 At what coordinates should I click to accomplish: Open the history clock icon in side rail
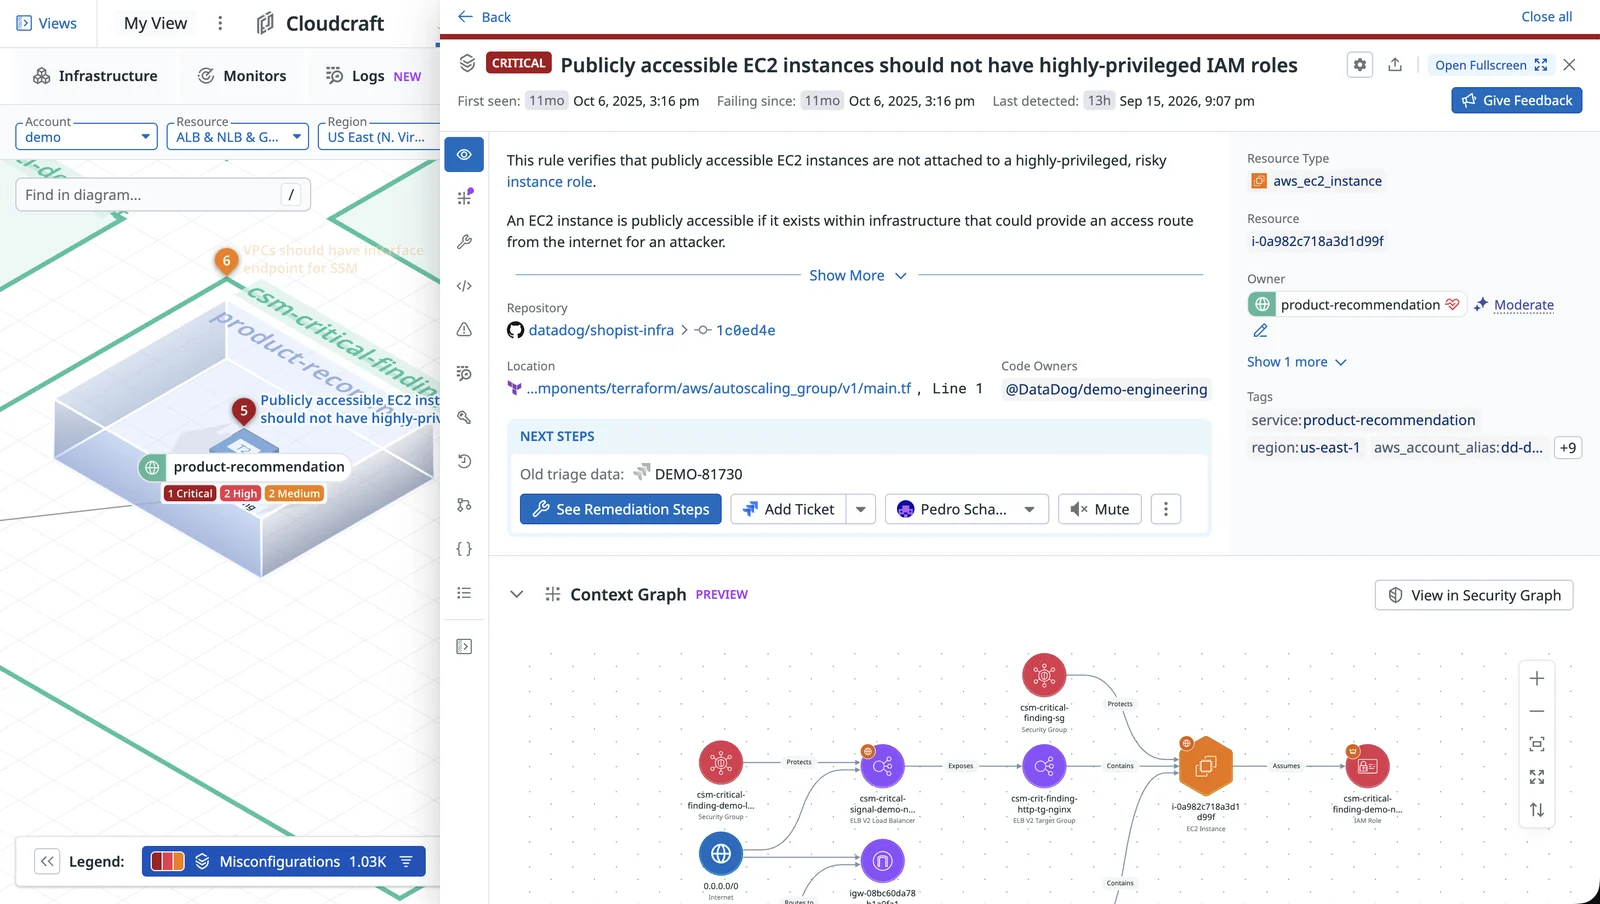464,461
